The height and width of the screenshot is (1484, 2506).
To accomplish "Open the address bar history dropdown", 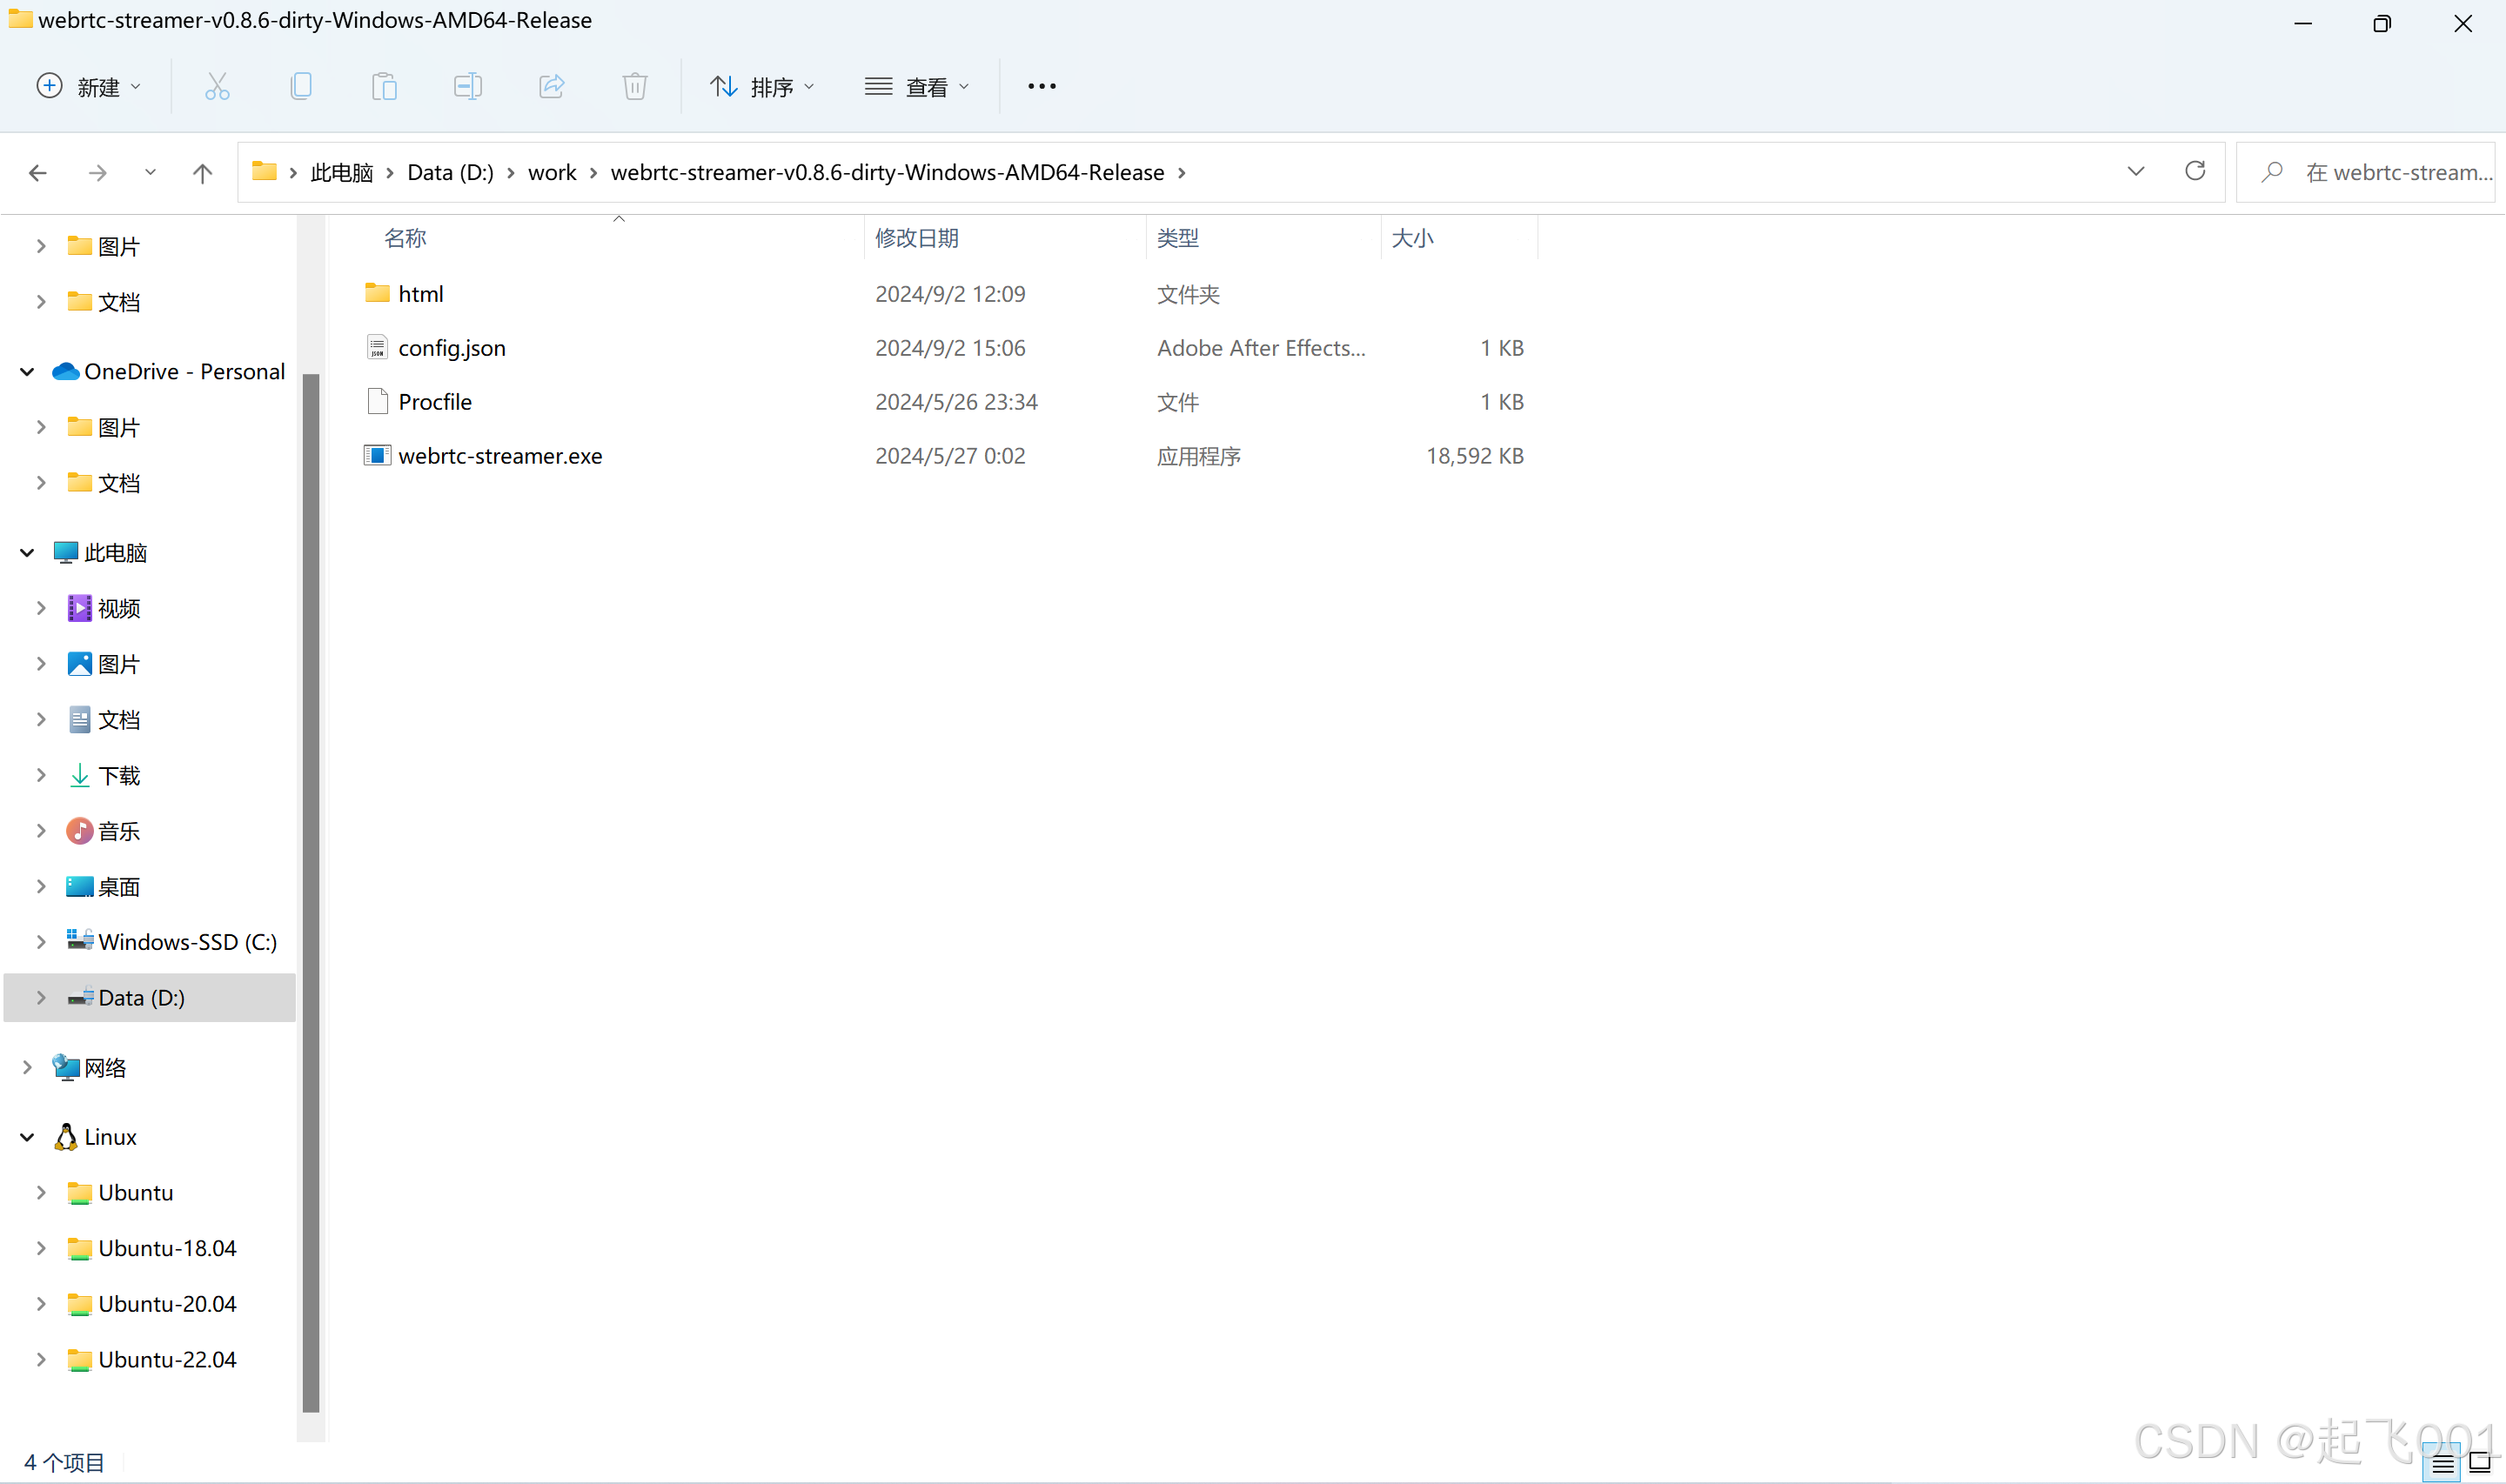I will [x=2136, y=172].
